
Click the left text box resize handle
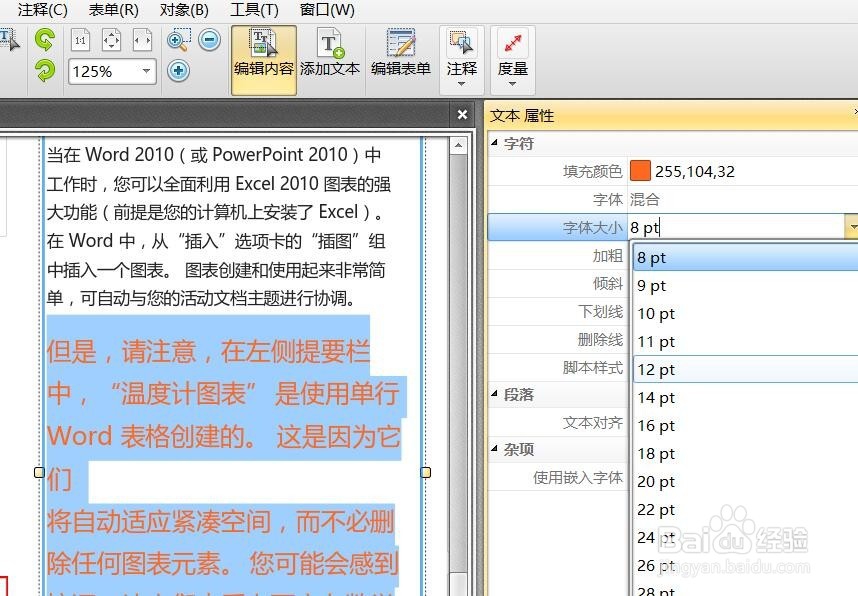click(39, 472)
